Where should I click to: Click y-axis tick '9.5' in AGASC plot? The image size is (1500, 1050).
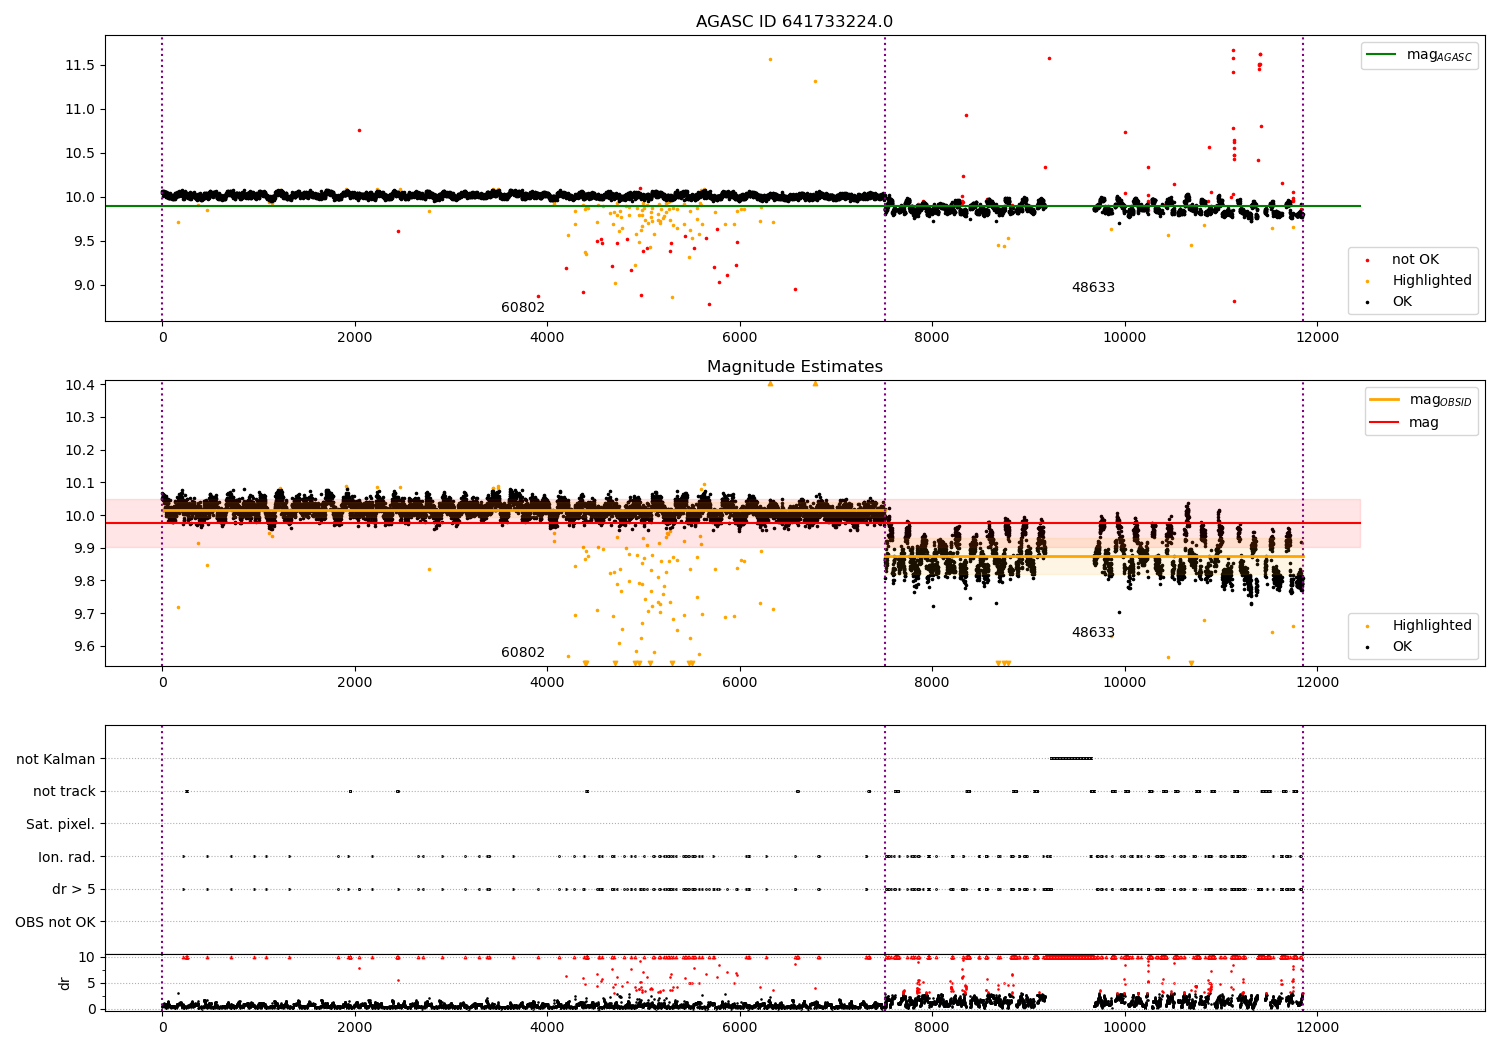tap(83, 241)
